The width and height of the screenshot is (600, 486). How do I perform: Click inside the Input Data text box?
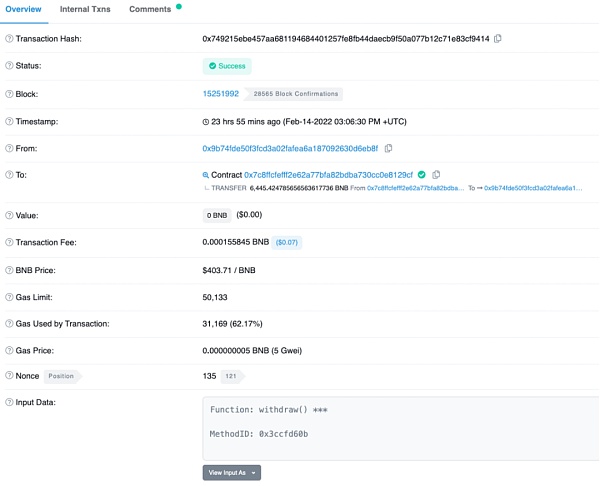click(400, 429)
